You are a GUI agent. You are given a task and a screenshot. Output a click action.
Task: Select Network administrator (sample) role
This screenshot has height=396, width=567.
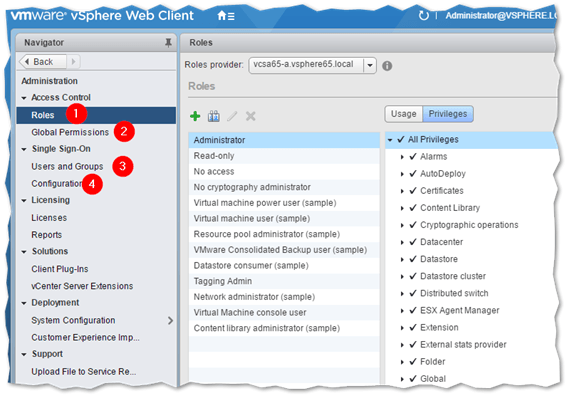tap(284, 297)
